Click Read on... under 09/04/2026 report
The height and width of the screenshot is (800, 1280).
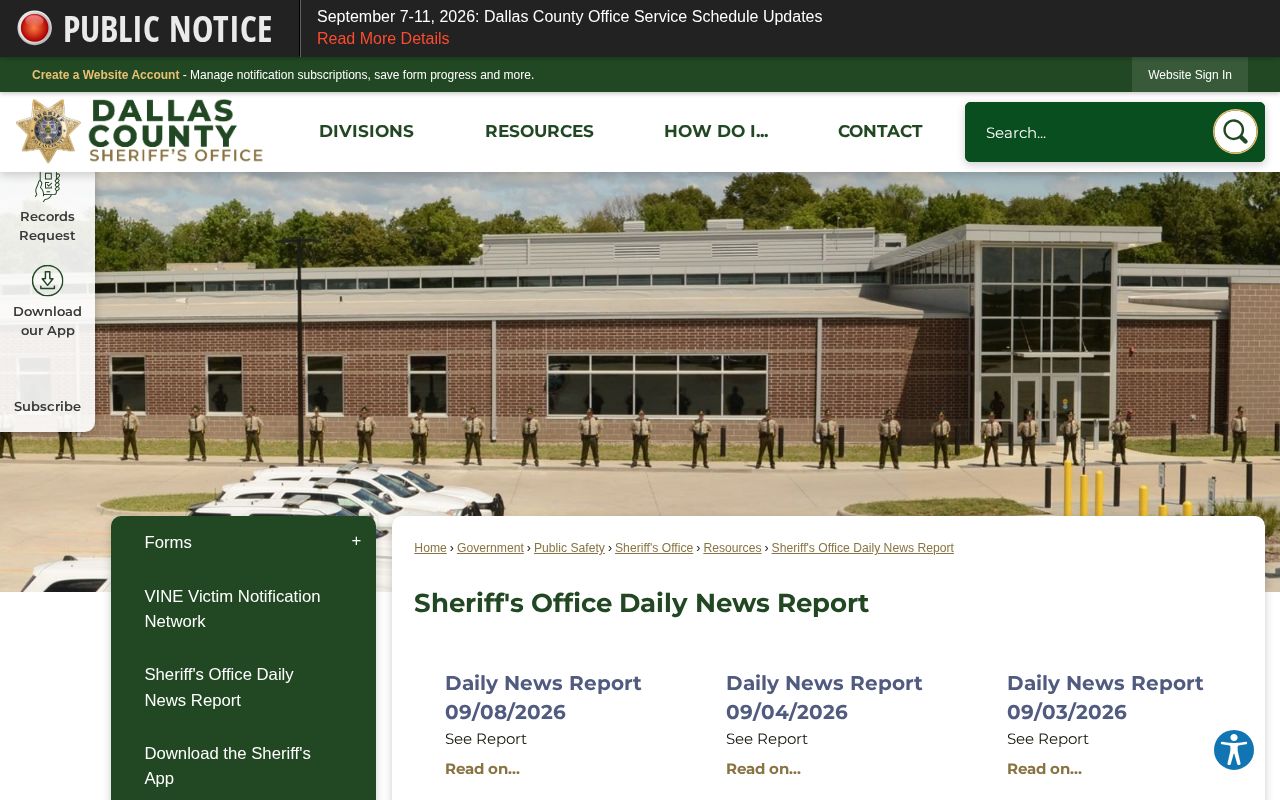coord(763,769)
